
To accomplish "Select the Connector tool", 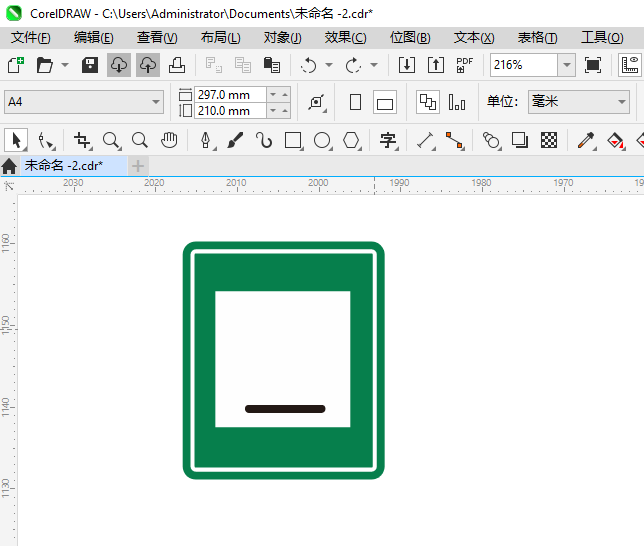I will point(455,141).
